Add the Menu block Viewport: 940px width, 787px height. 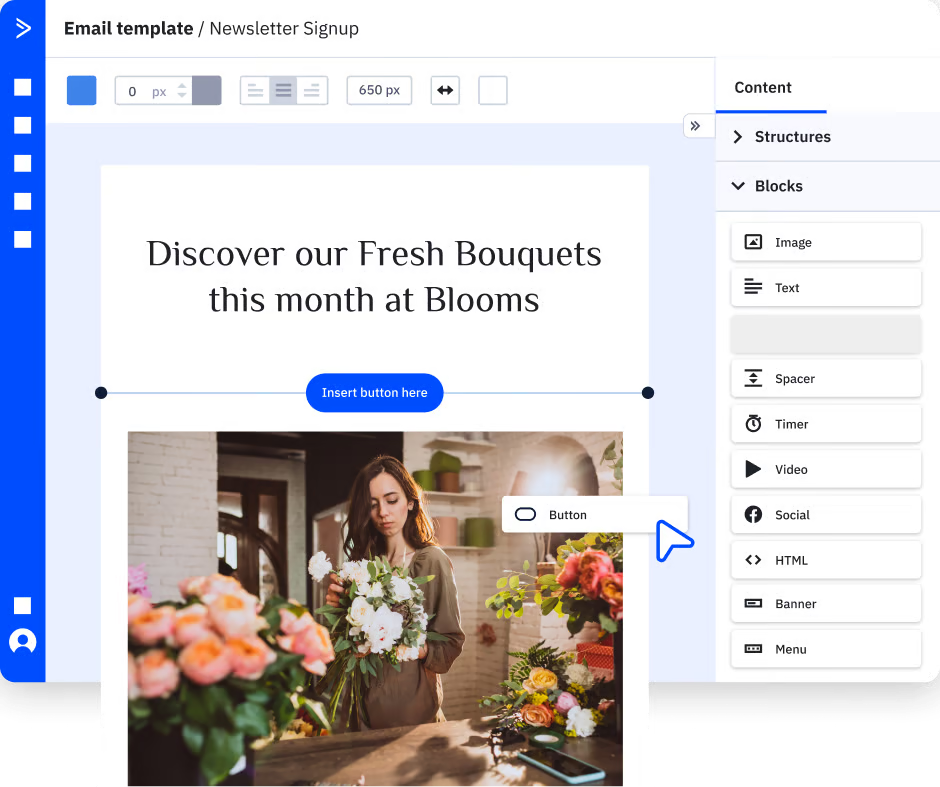(826, 649)
